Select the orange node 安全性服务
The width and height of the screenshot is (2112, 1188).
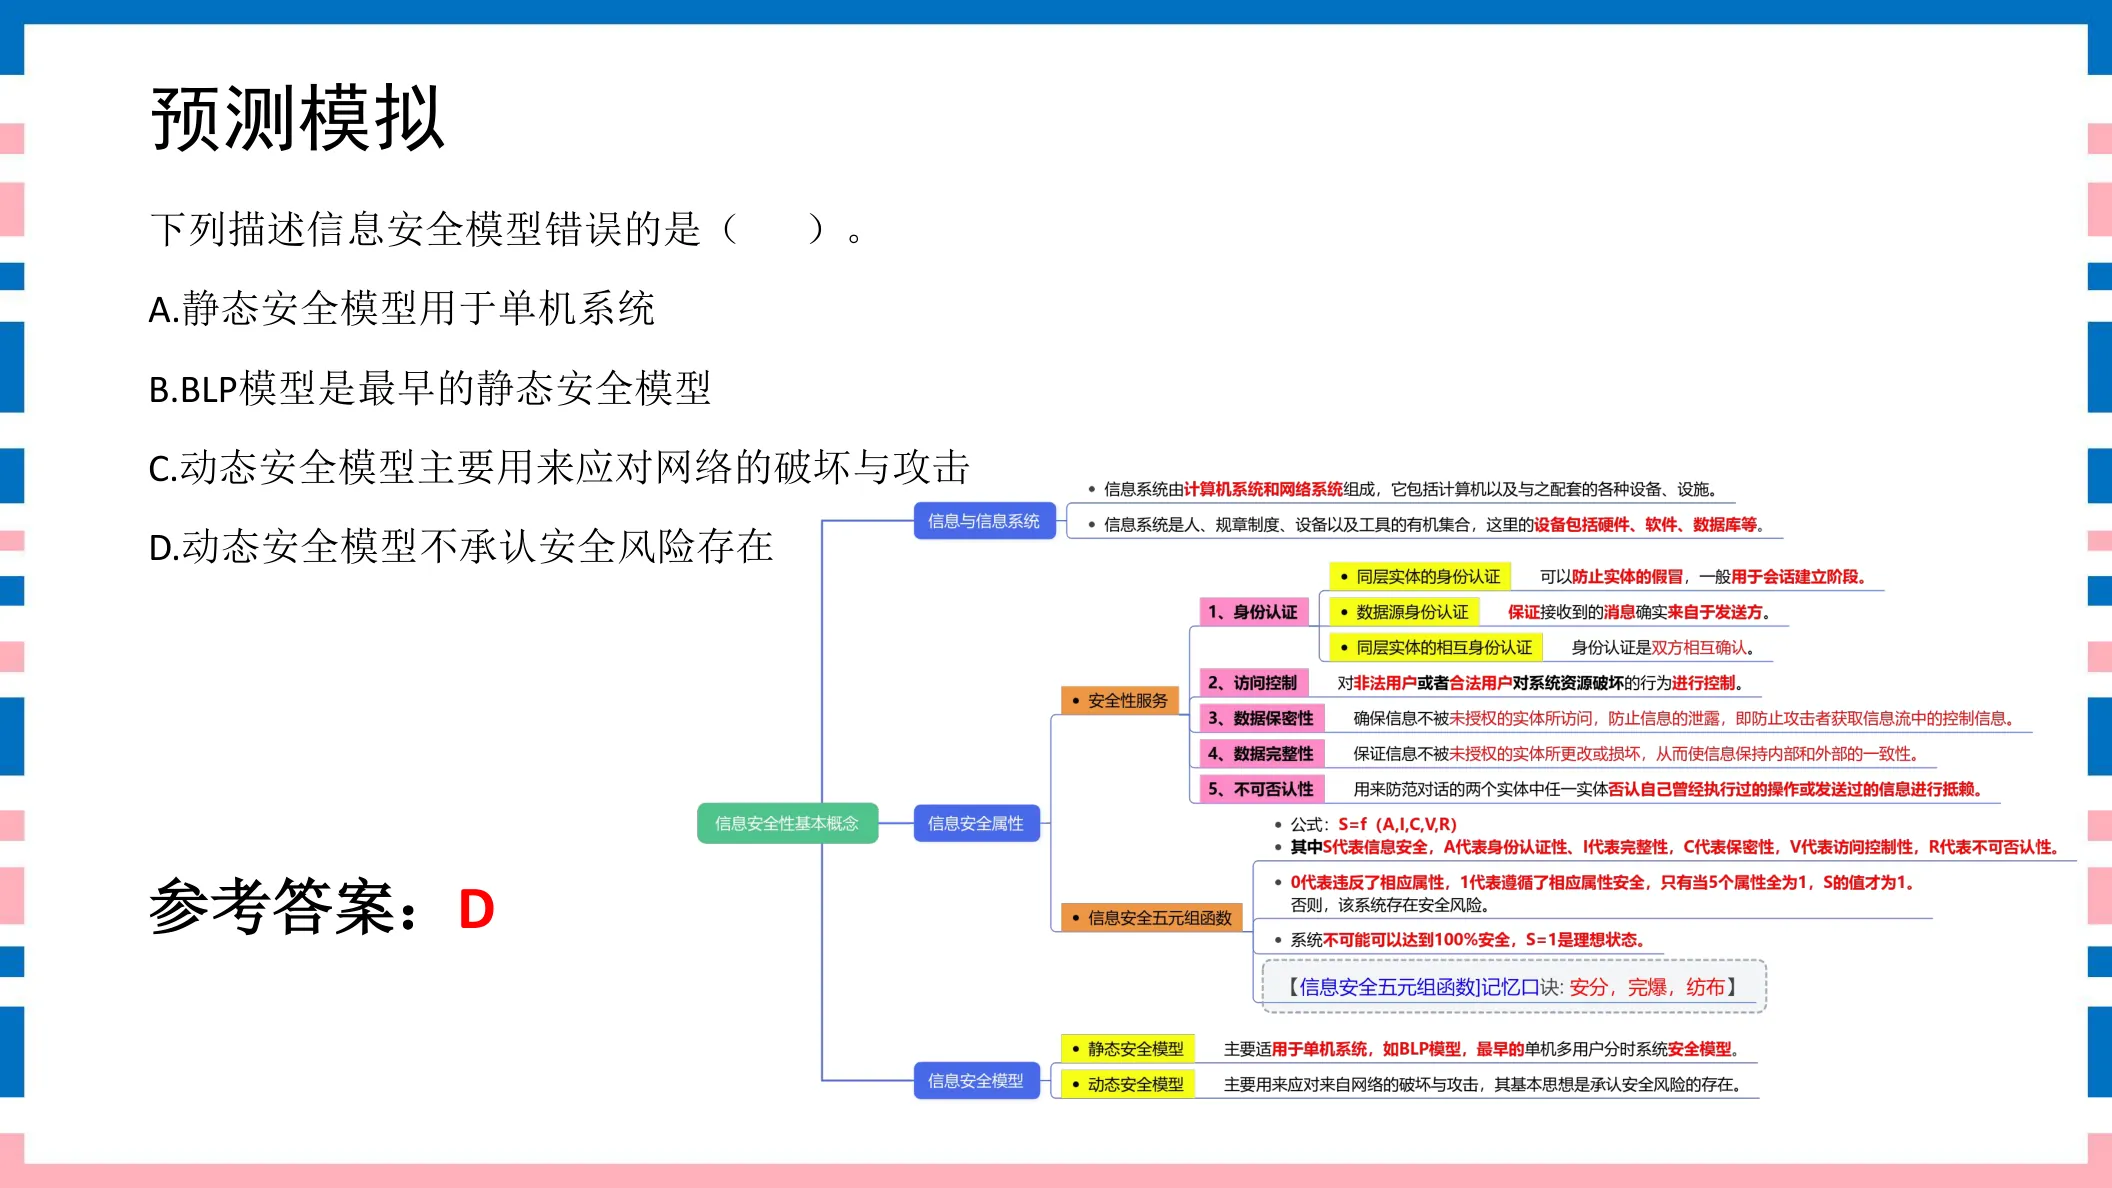1120,700
